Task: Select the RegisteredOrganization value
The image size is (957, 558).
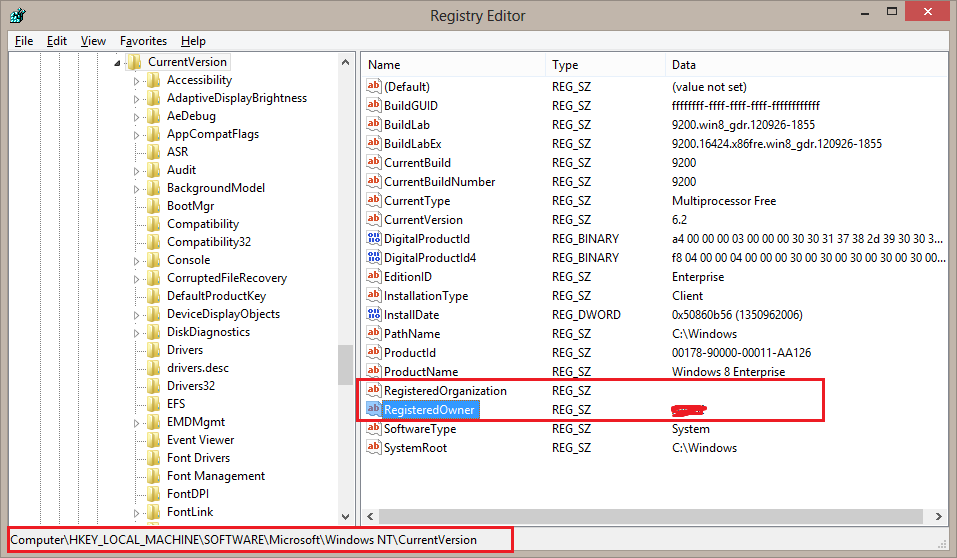Action: pos(445,391)
